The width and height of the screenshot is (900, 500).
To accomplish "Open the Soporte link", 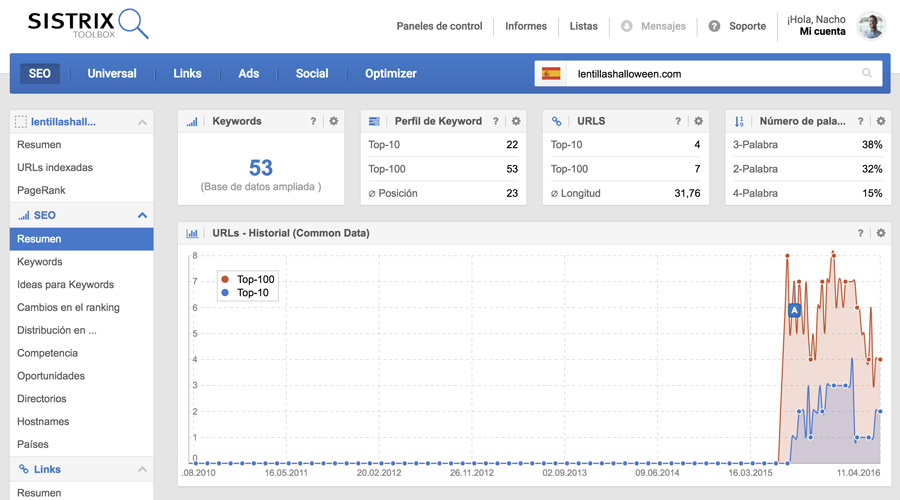I will tap(747, 26).
